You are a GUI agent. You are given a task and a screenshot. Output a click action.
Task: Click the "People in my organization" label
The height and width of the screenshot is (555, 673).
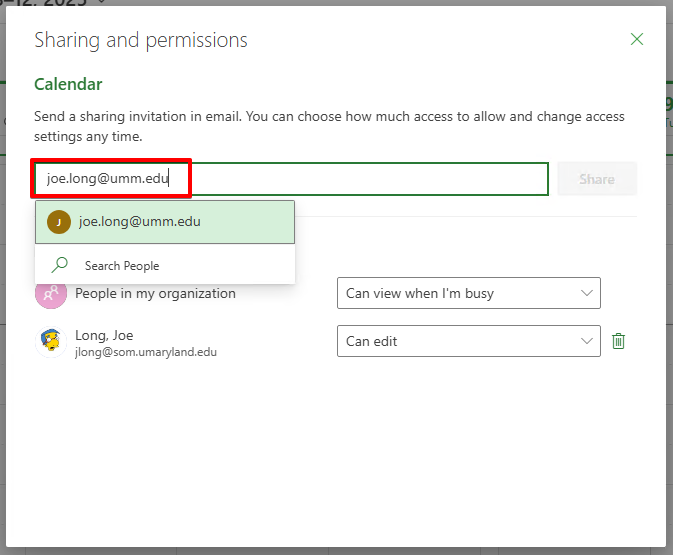click(155, 294)
